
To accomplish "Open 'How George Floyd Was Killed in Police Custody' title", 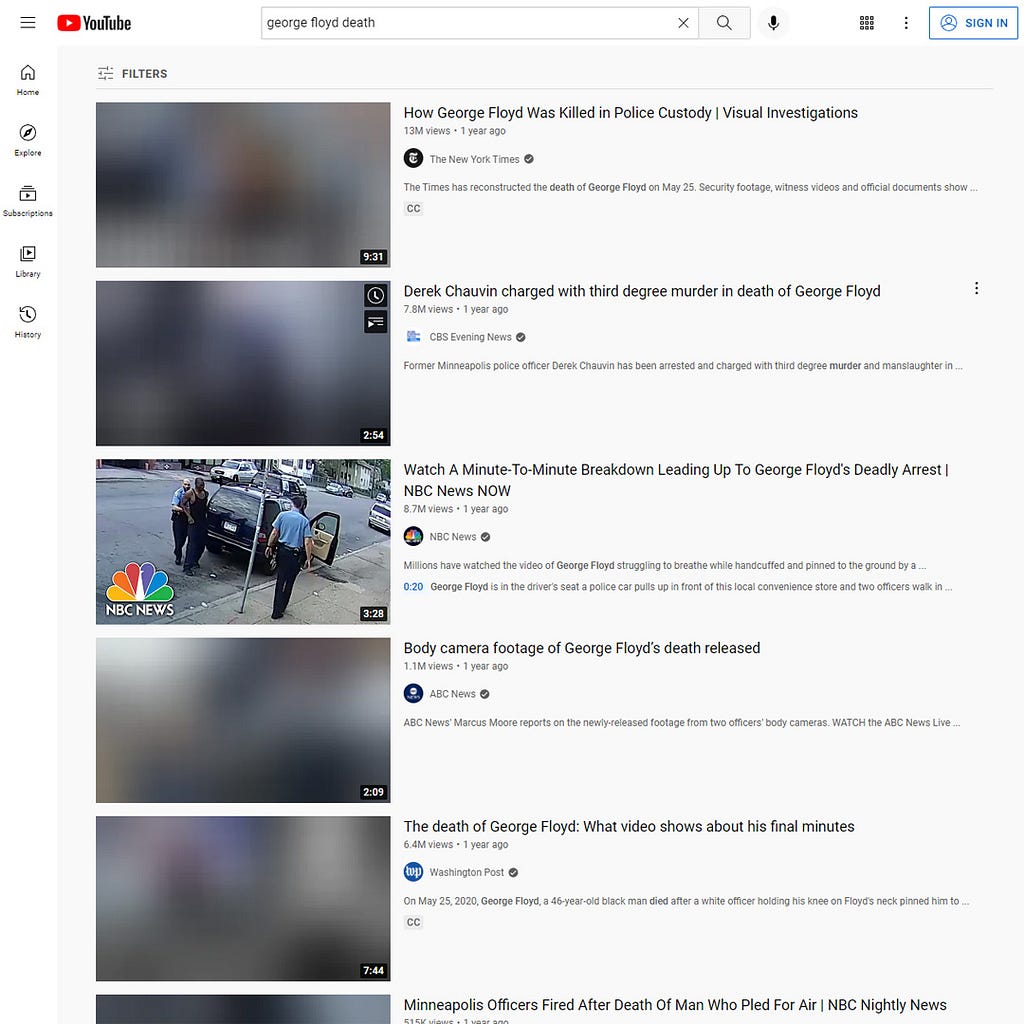I will tap(630, 113).
